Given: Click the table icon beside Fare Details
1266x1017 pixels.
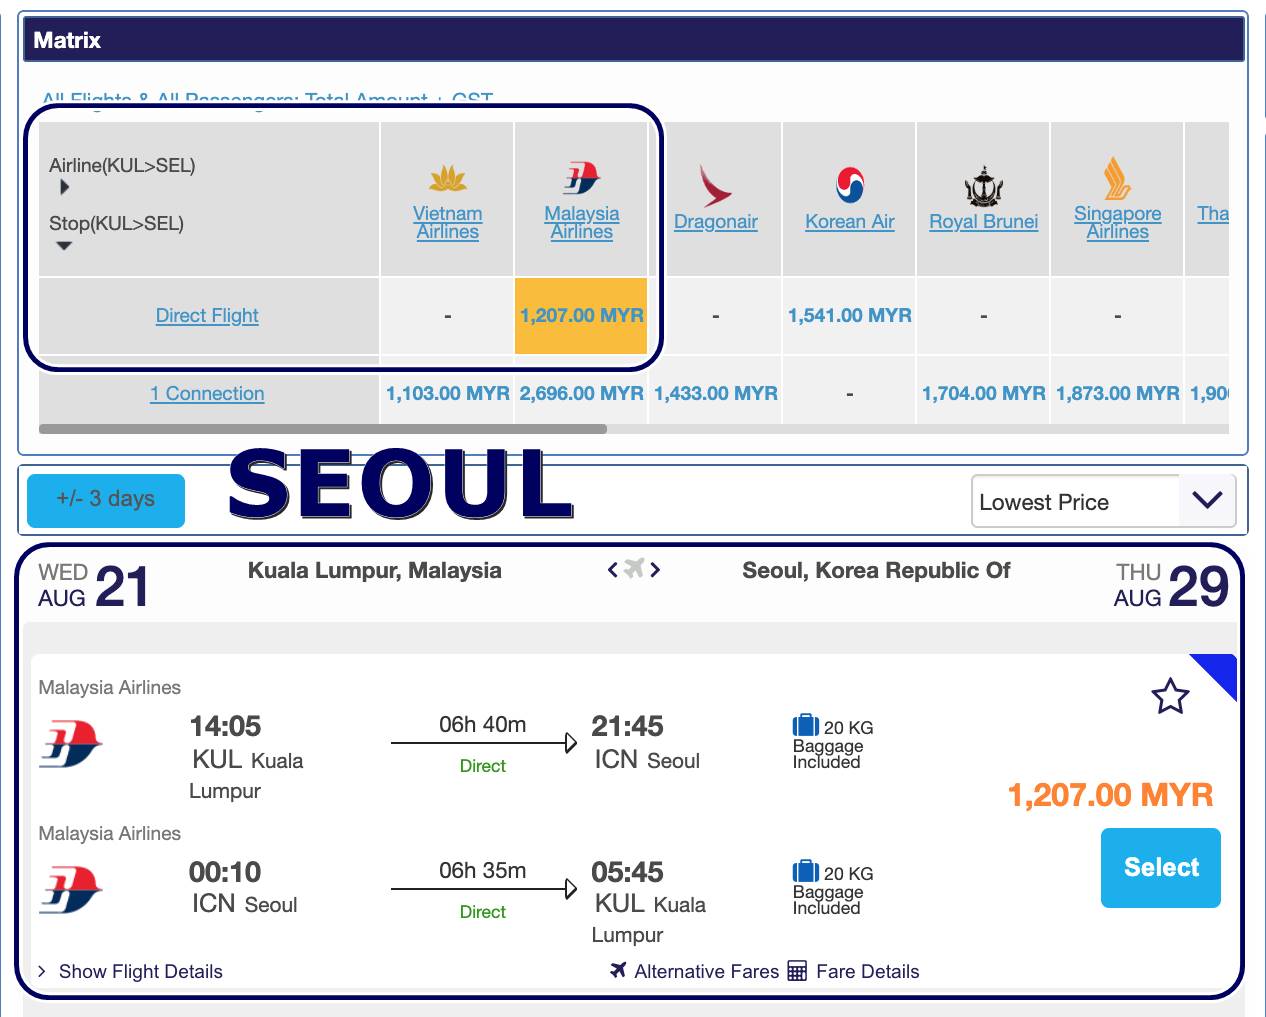Looking at the screenshot, I should (x=797, y=971).
